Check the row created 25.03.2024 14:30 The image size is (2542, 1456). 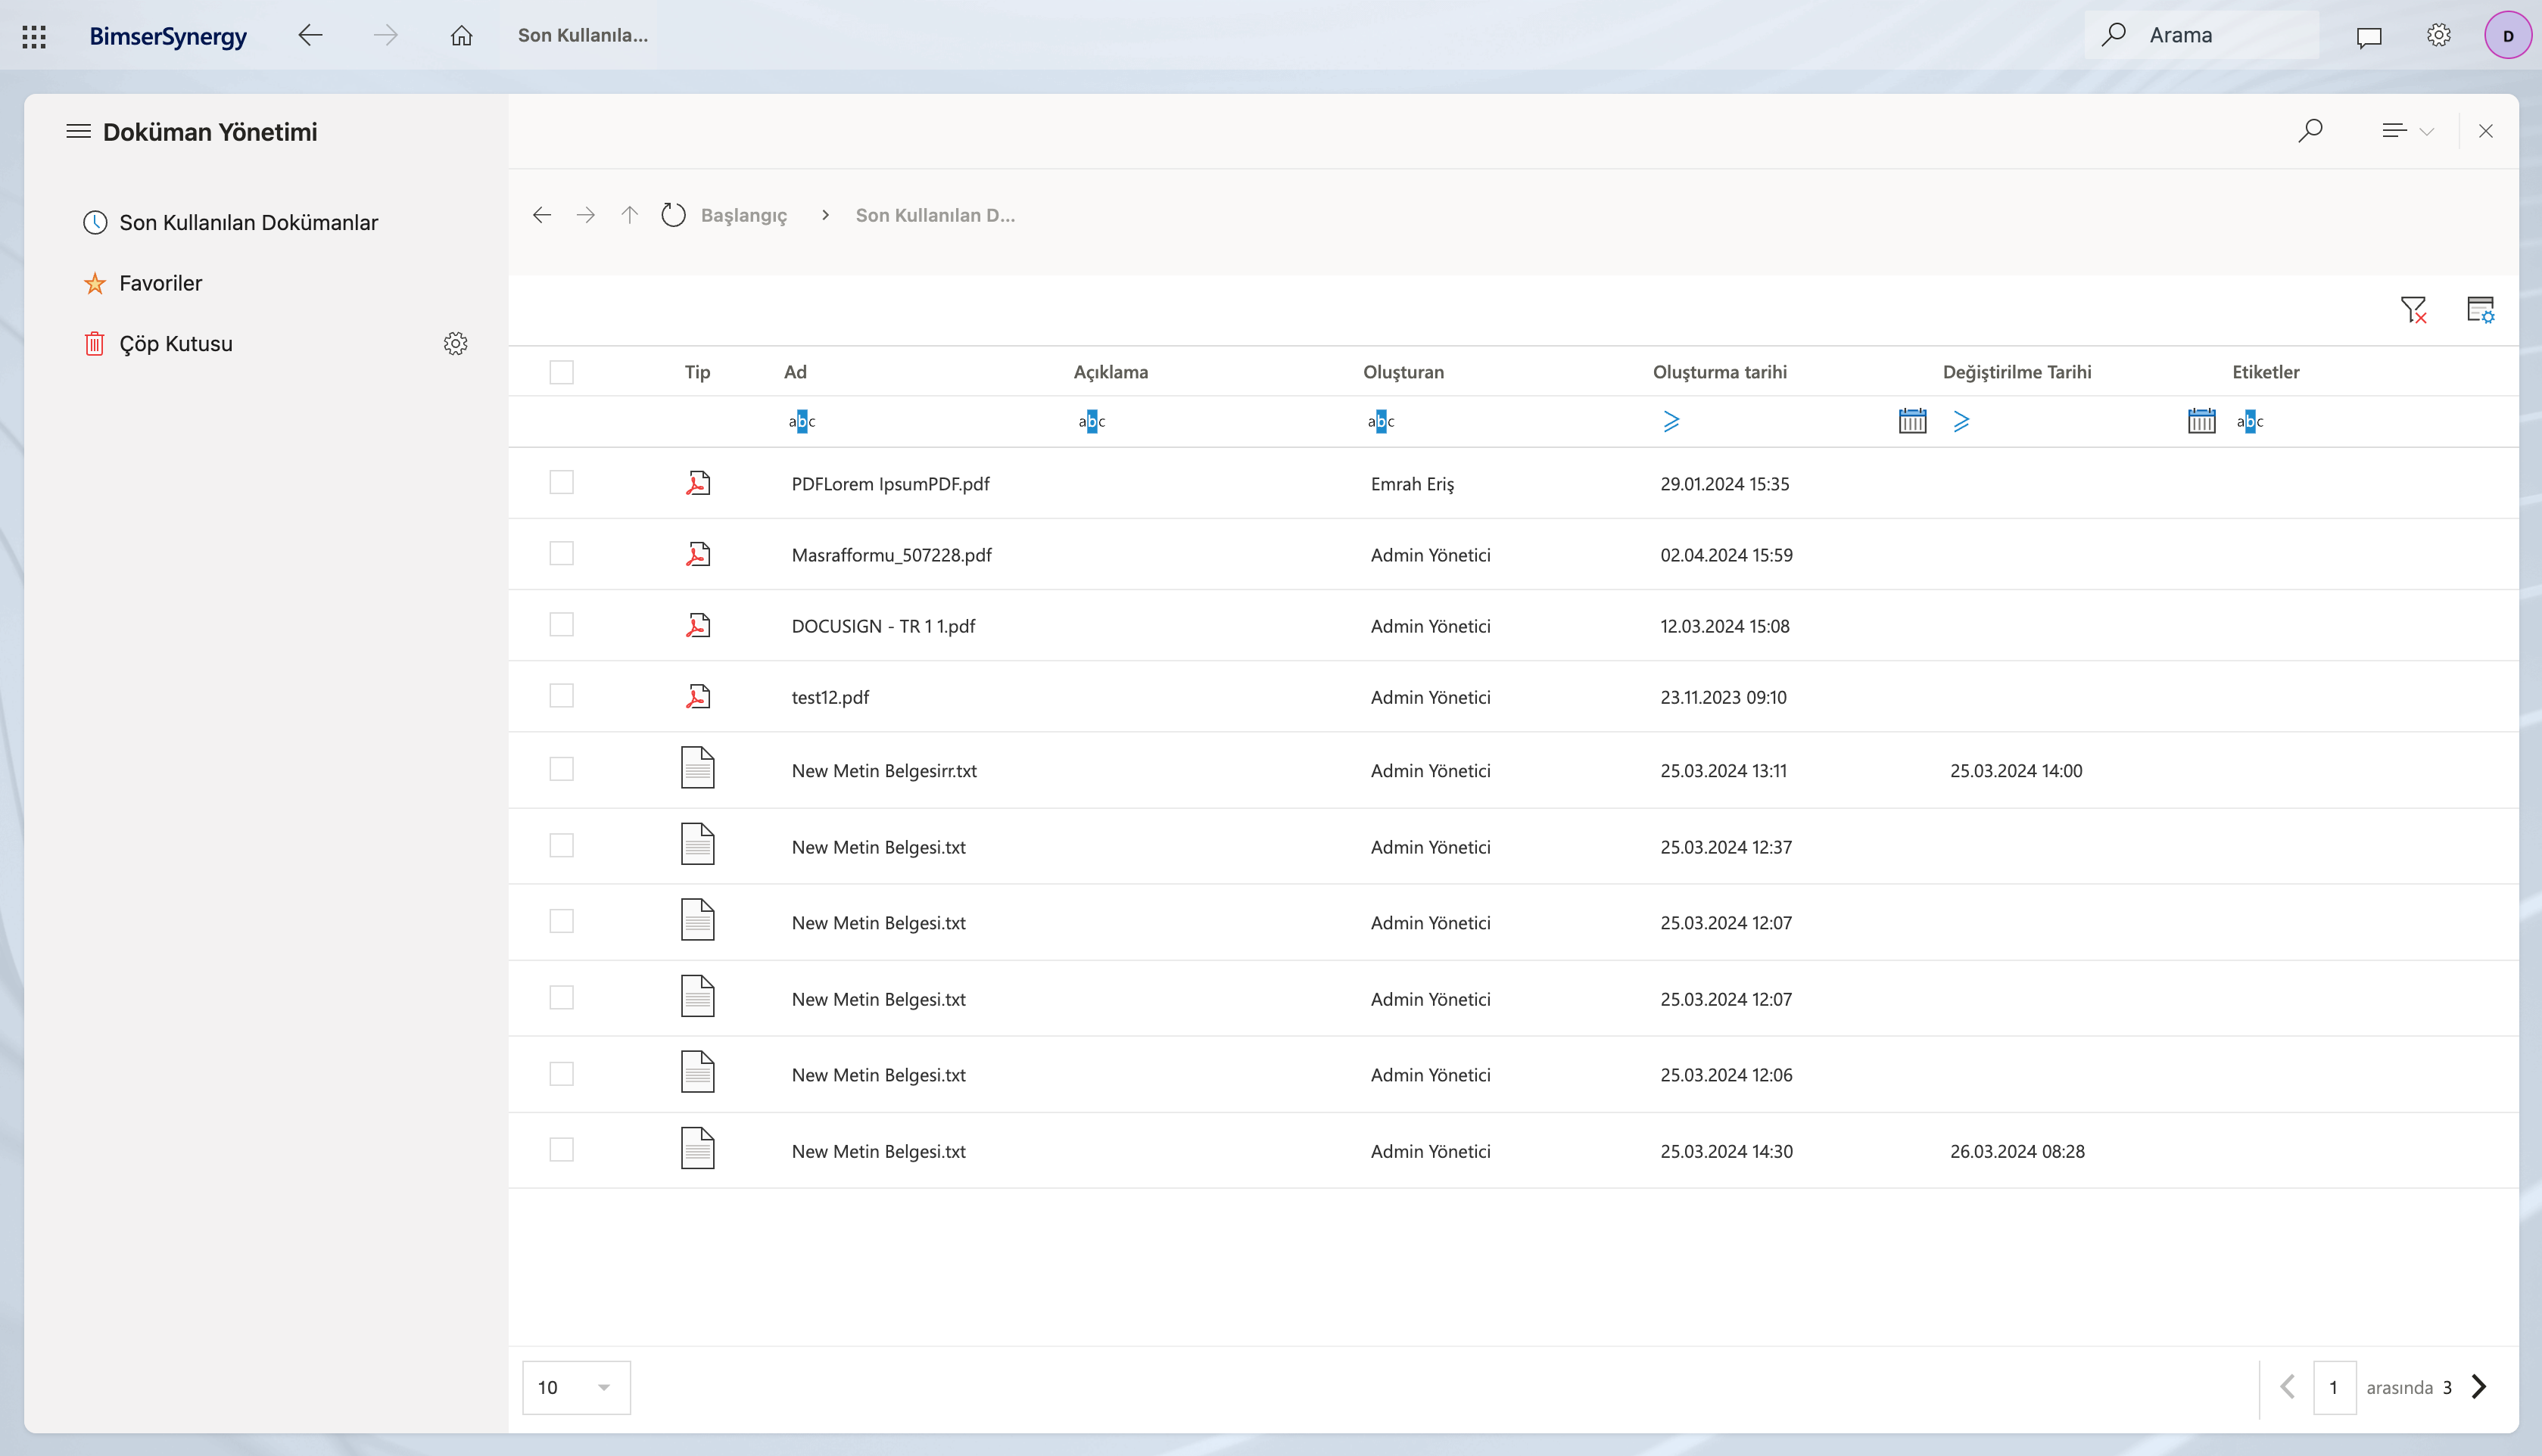click(x=562, y=1149)
